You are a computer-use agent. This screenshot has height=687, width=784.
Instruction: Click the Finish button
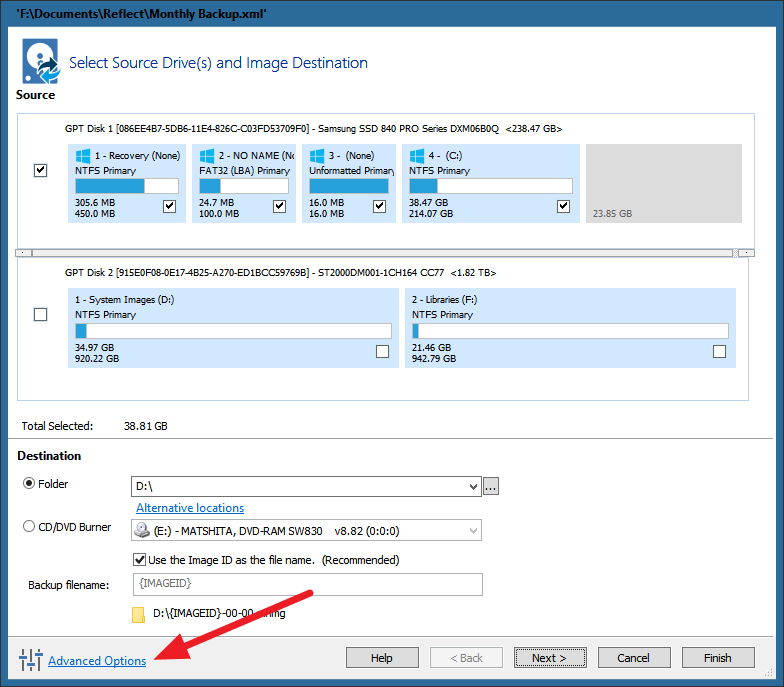point(718,658)
